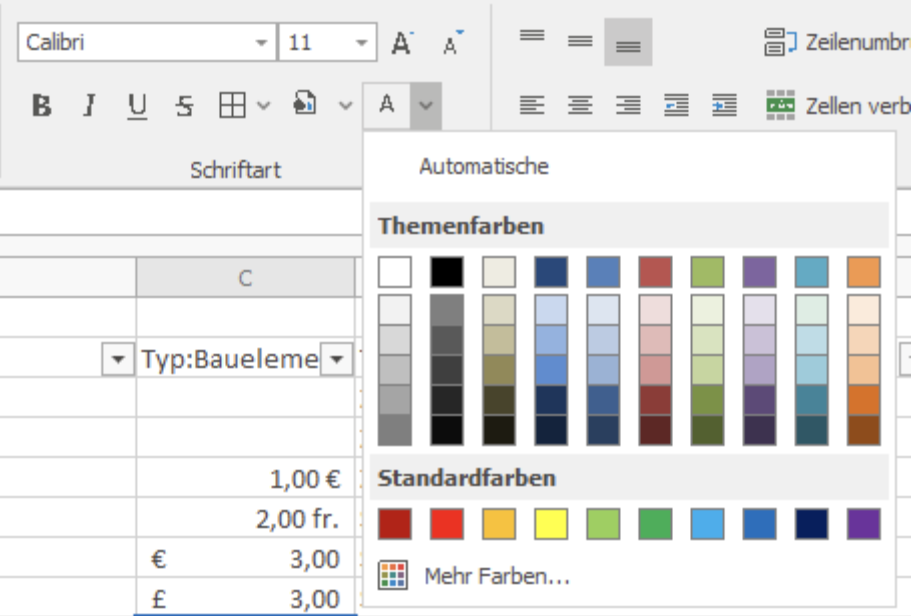Click the Zeilenumbruch wrap text icon
Screen dimensions: 912x616
click(x=780, y=42)
